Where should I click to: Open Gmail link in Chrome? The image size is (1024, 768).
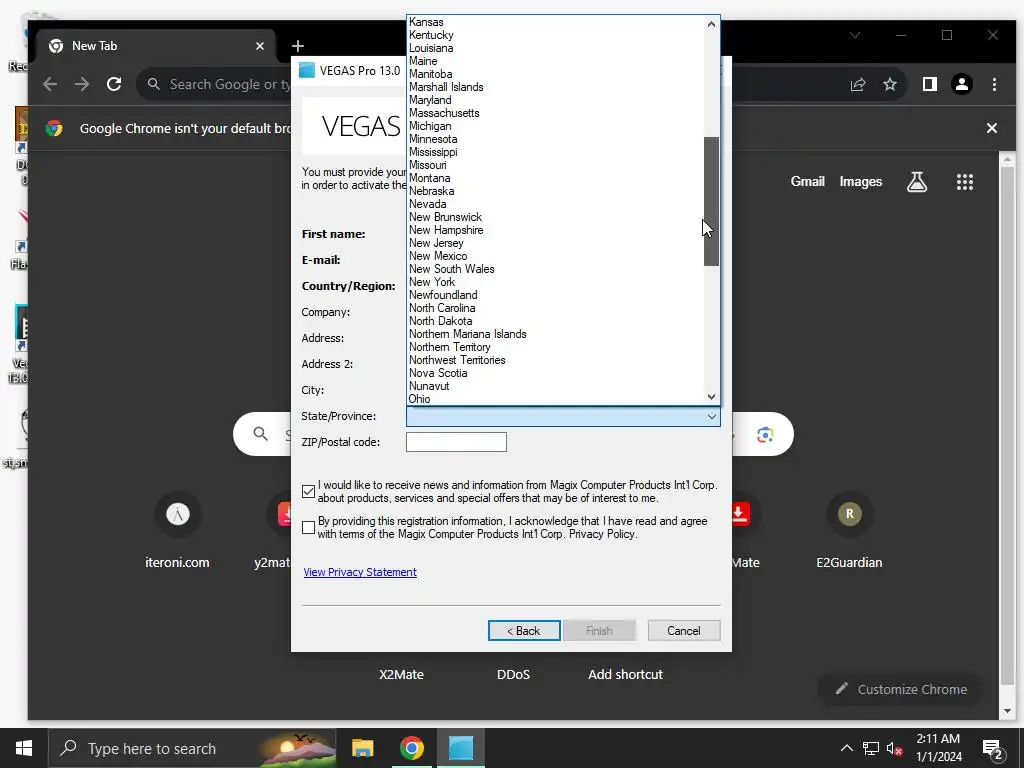807,182
